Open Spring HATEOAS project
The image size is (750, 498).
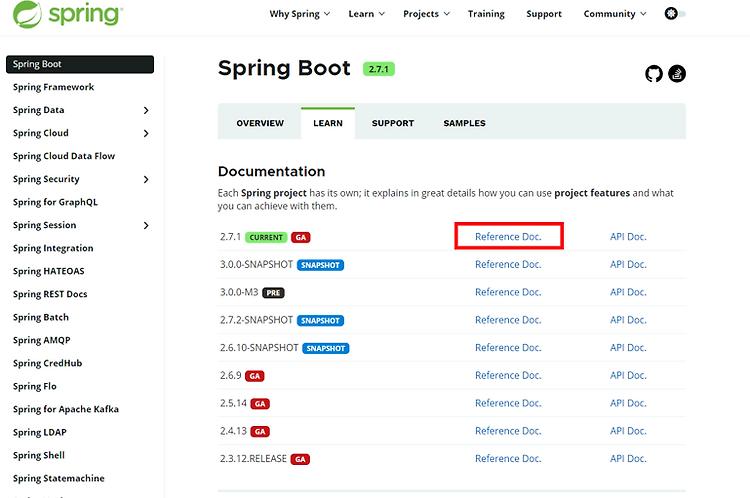49,271
